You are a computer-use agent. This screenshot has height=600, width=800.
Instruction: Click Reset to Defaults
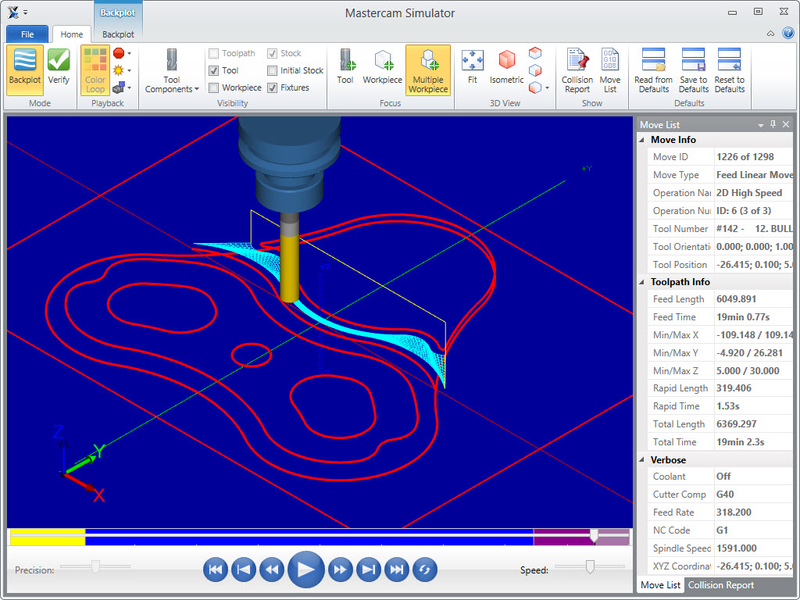tap(730, 70)
